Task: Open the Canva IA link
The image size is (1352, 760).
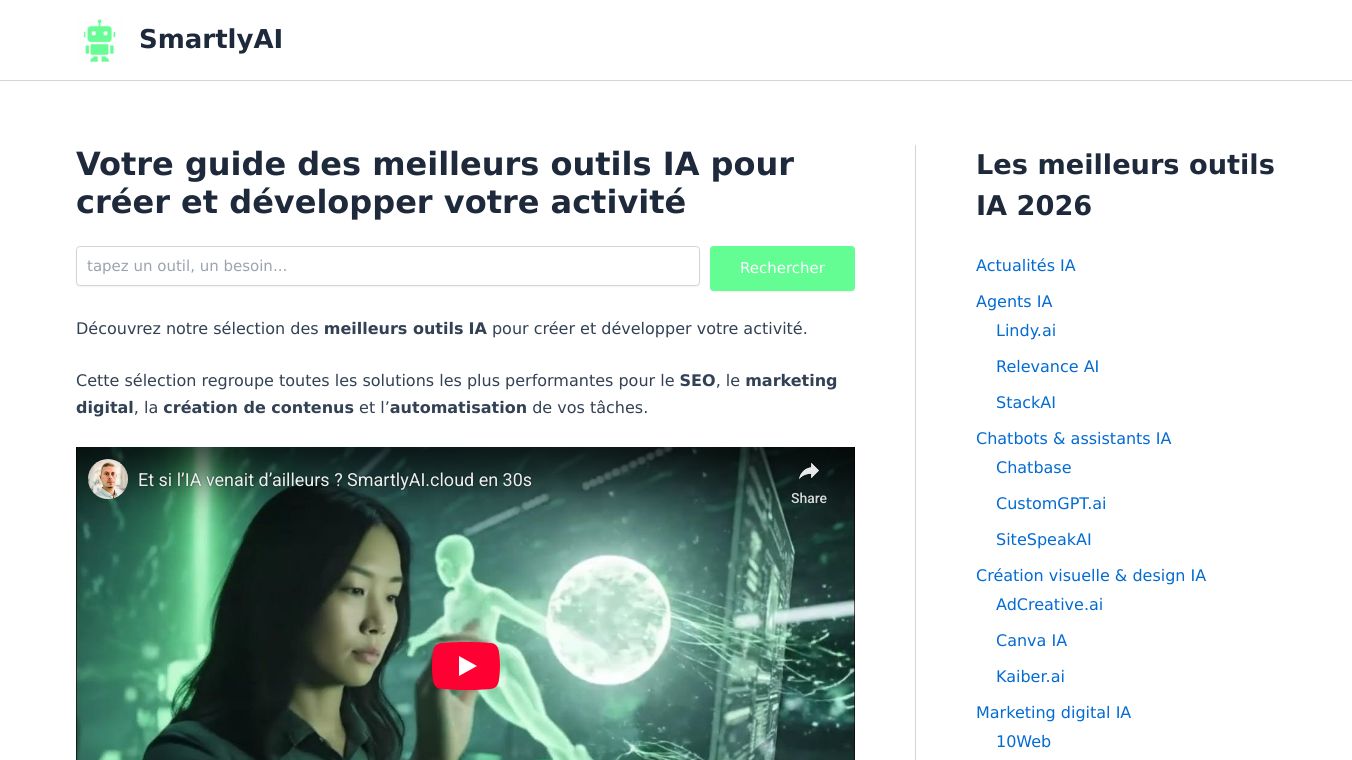Action: [x=1031, y=640]
